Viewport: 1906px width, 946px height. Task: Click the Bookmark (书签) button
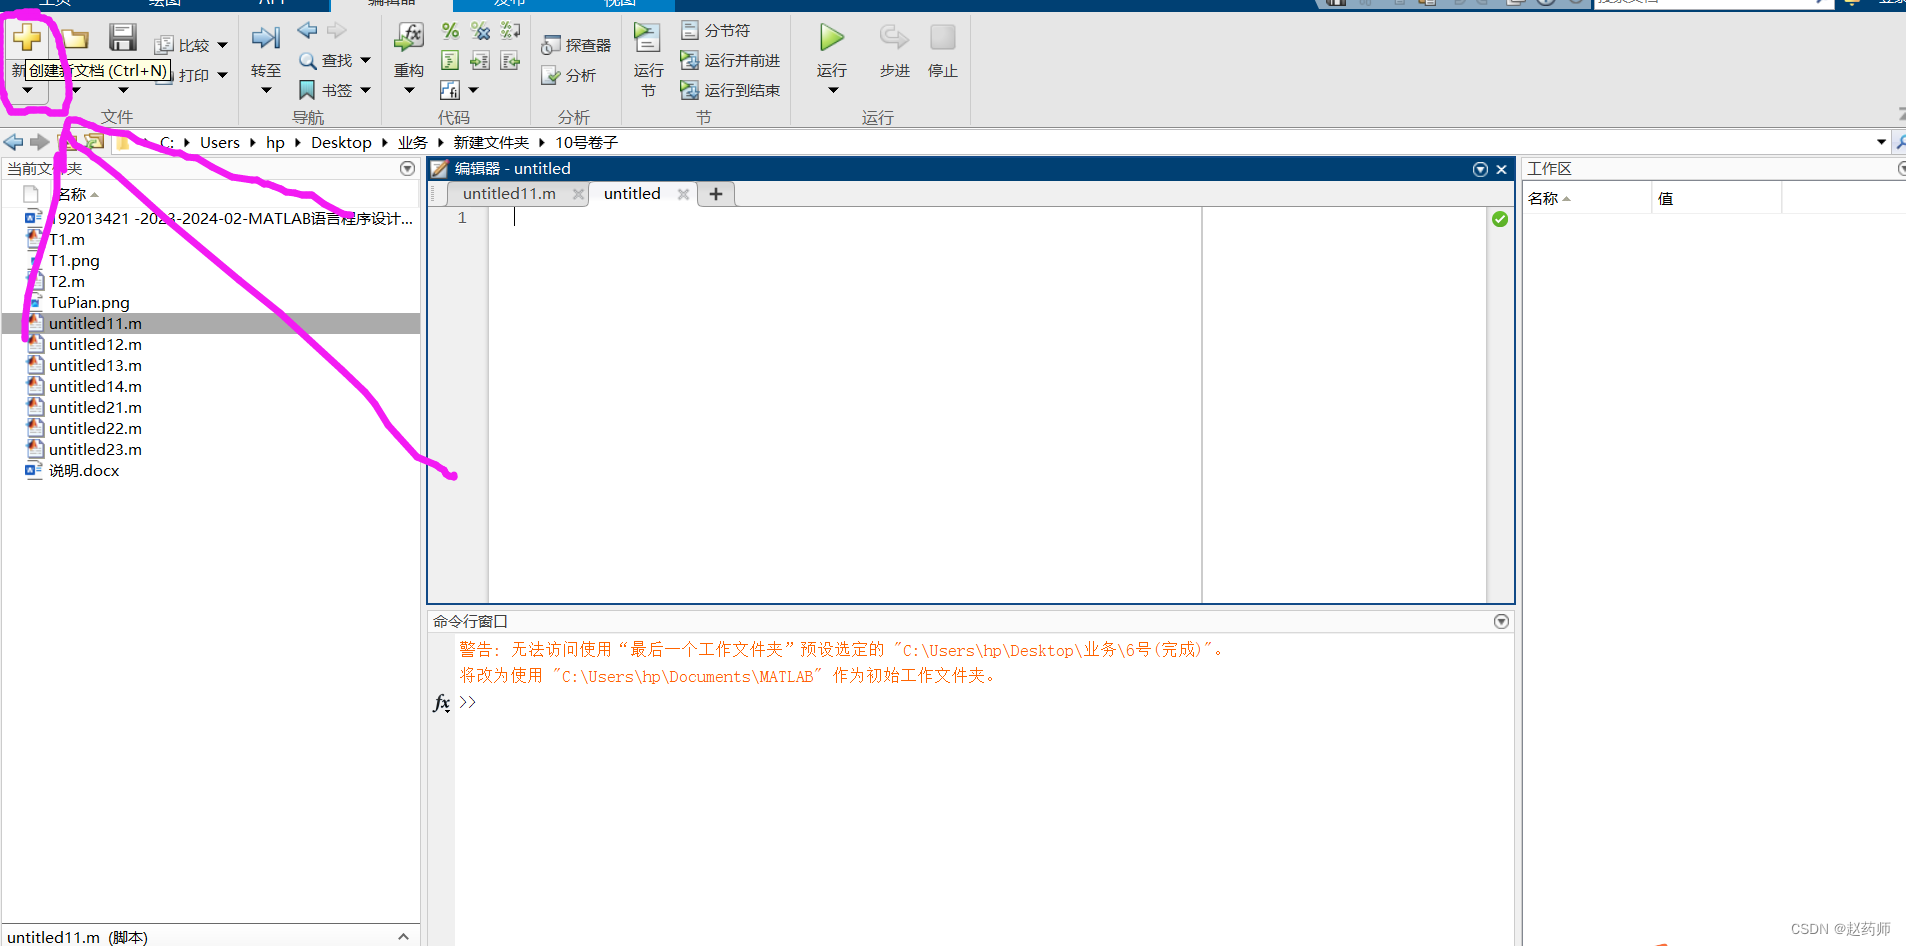pyautogui.click(x=327, y=91)
